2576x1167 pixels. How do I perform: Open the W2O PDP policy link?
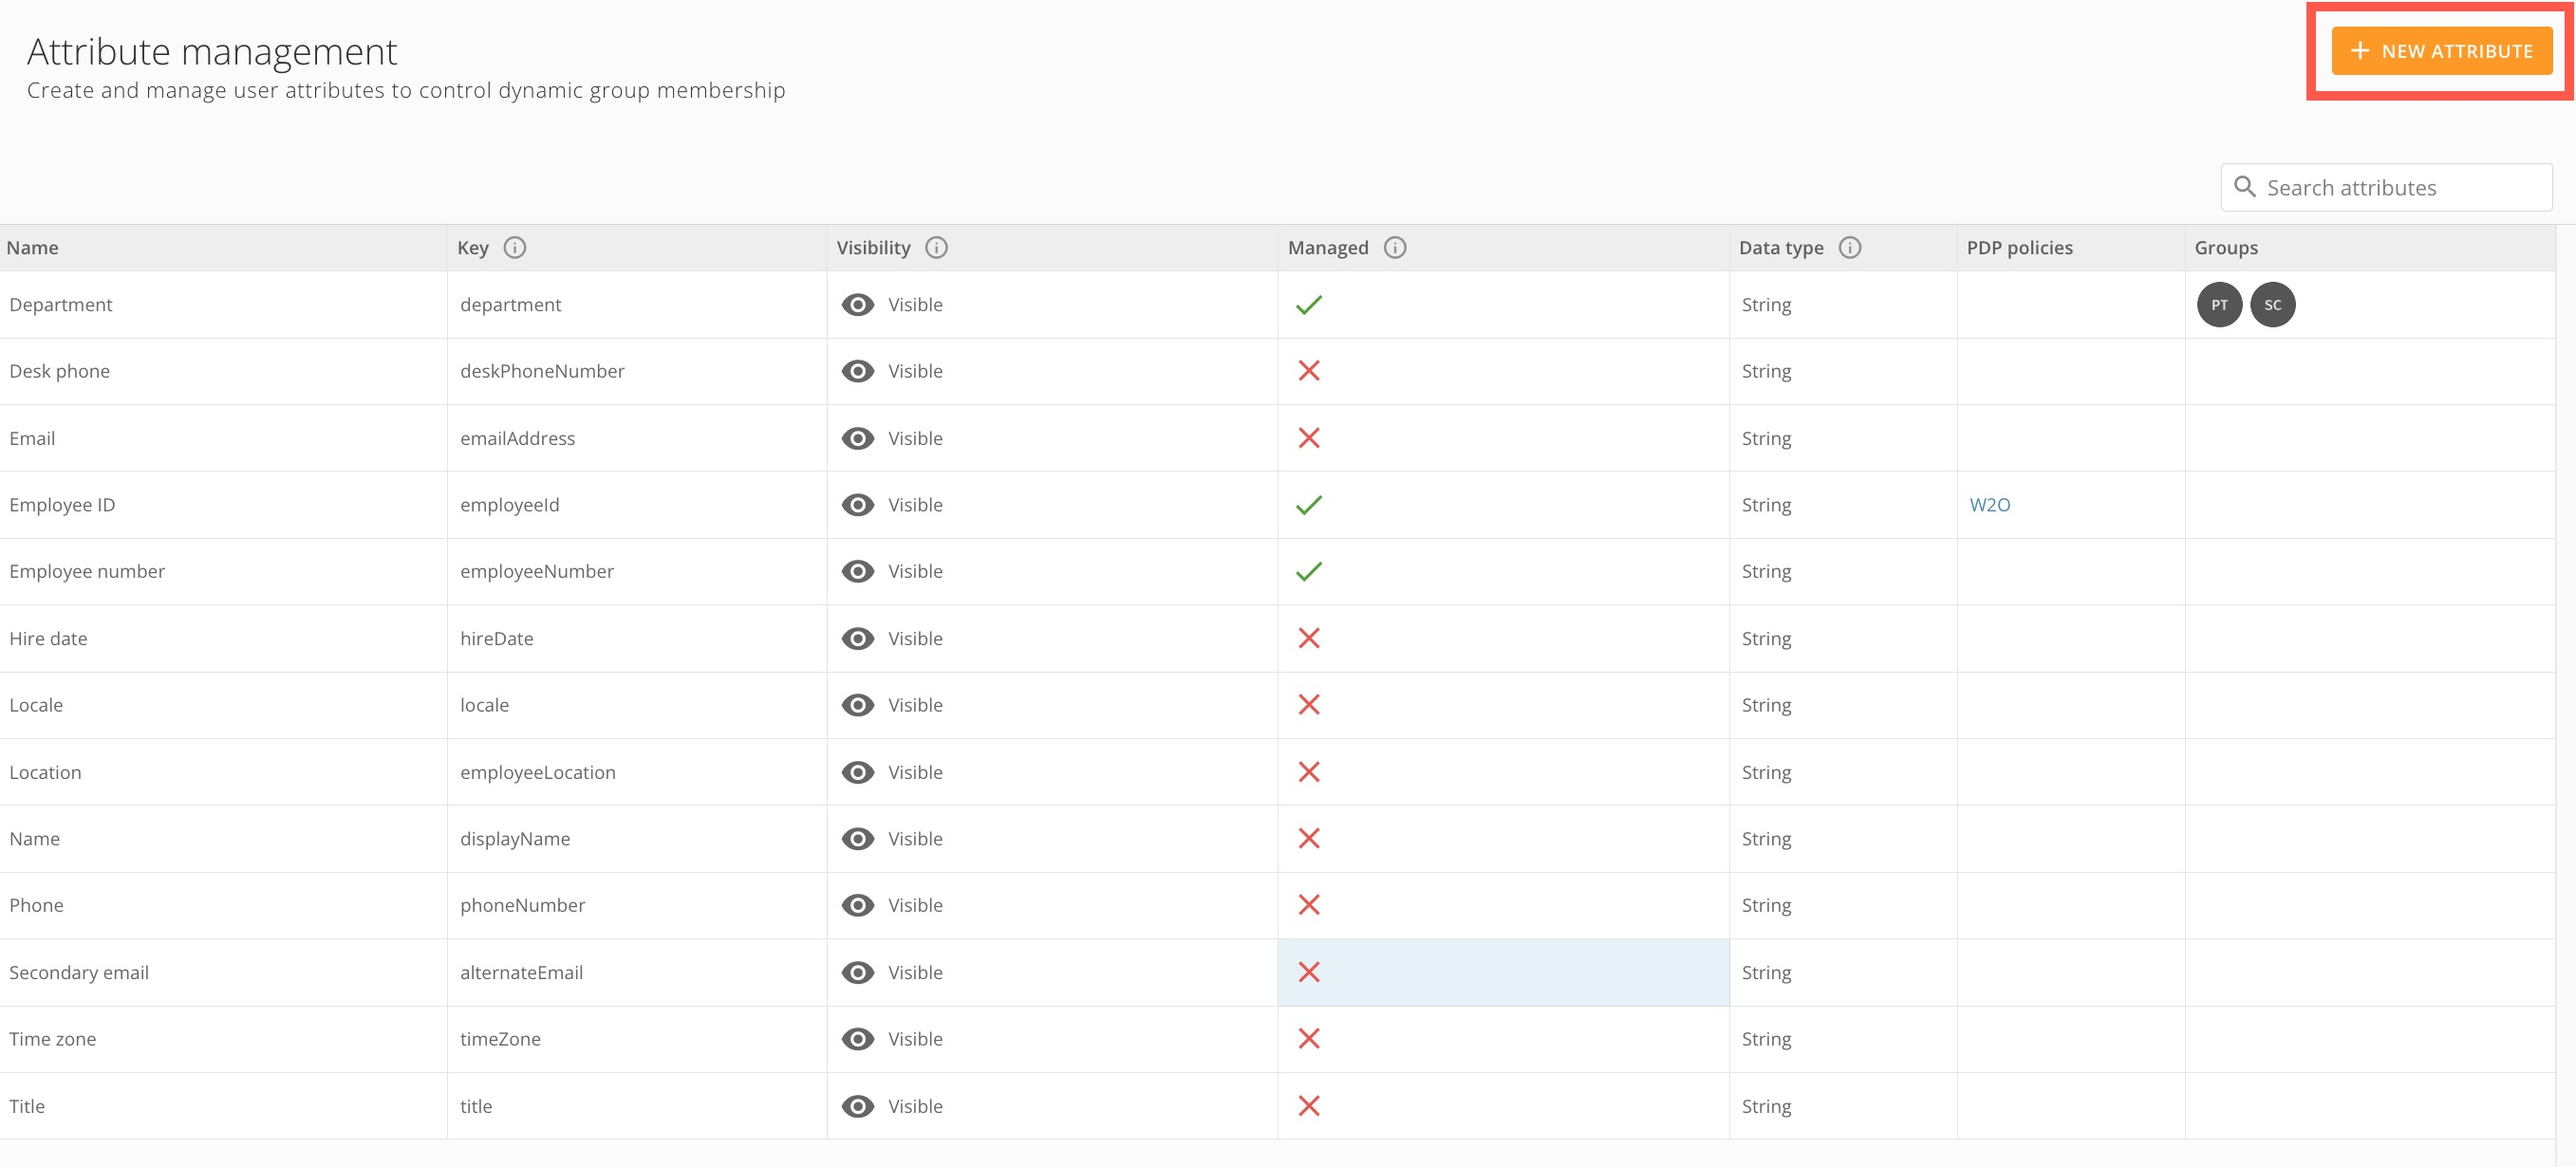click(1989, 505)
